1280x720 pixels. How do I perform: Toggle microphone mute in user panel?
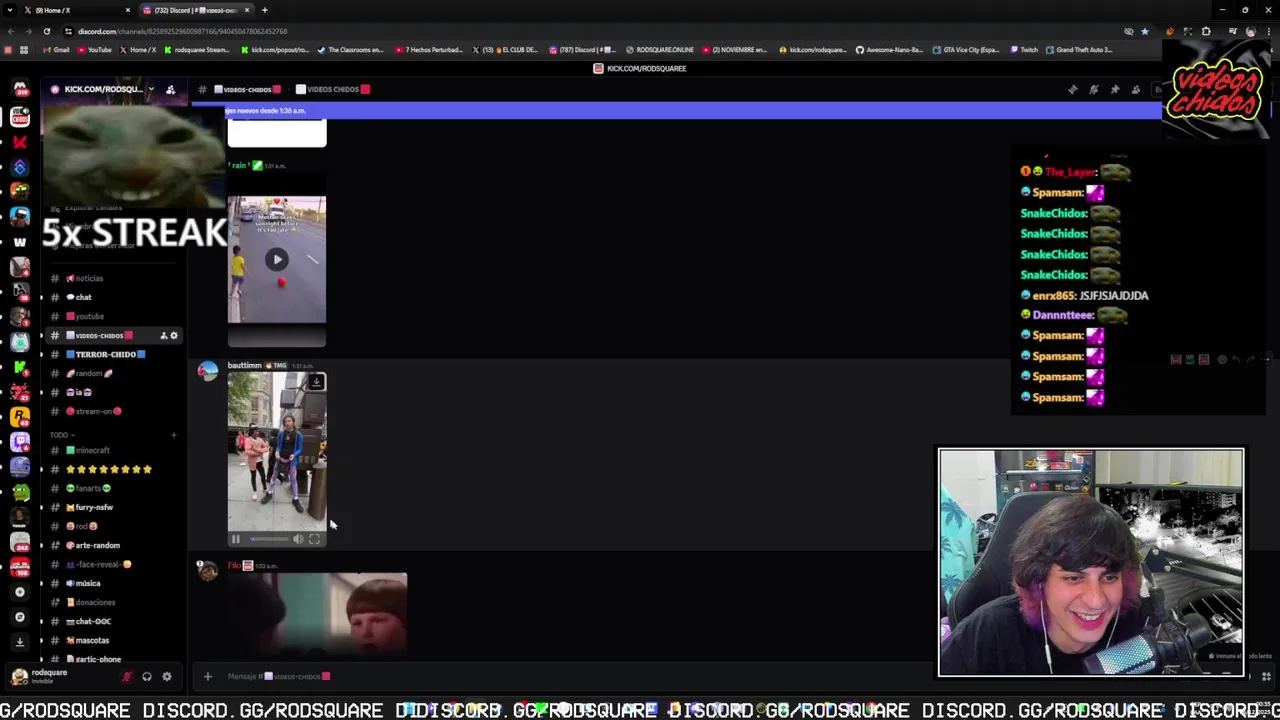(x=127, y=677)
